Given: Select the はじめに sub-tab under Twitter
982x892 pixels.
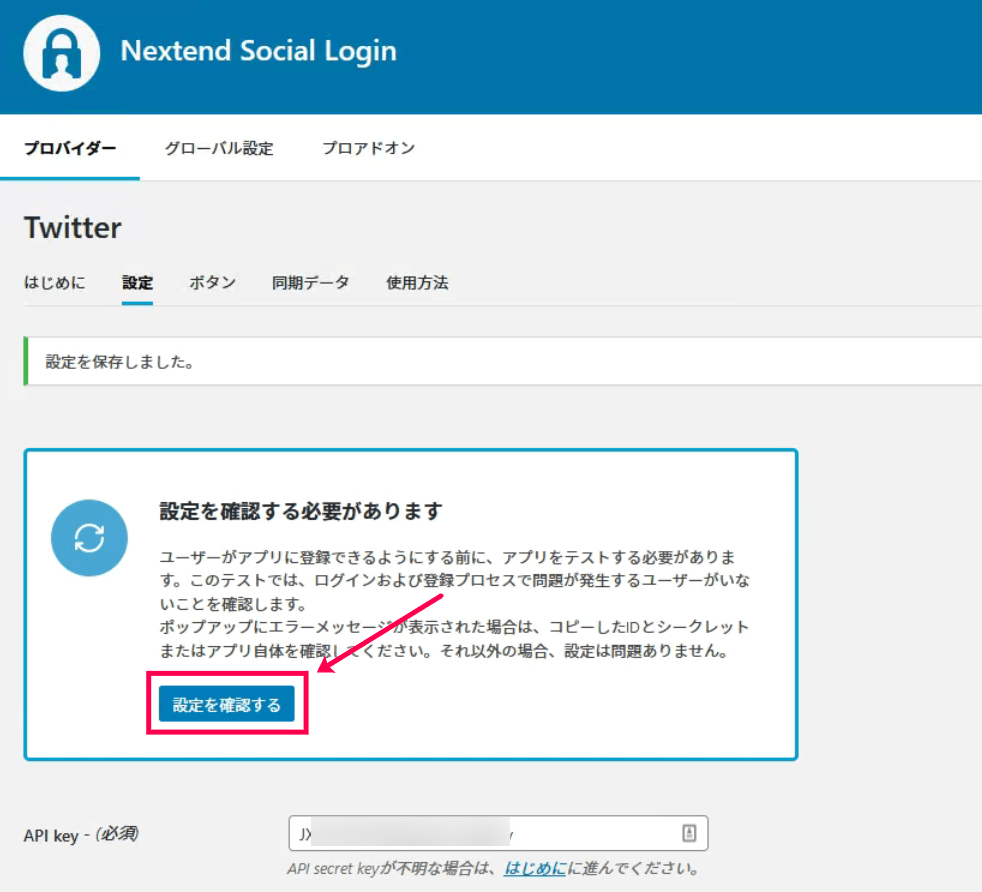Looking at the screenshot, I should point(54,283).
